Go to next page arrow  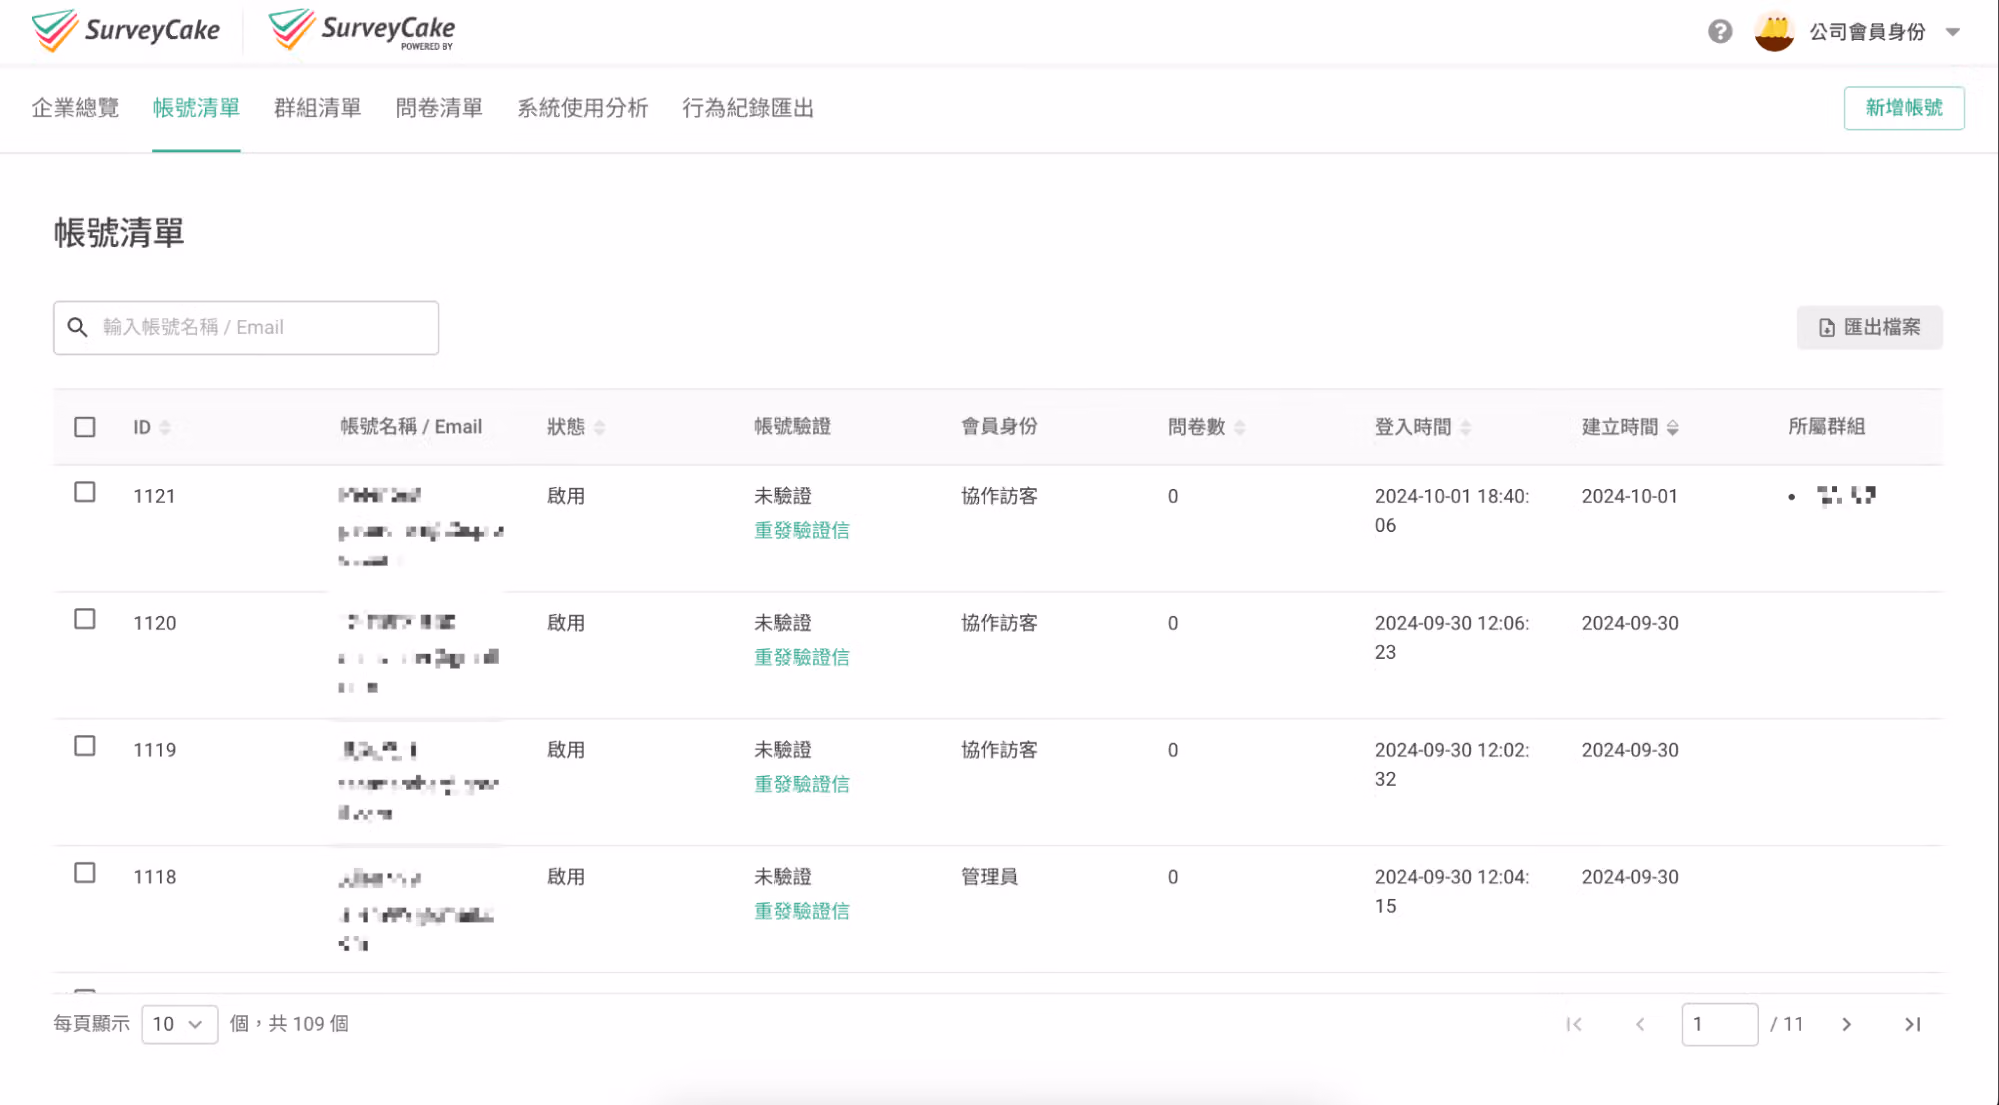tap(1846, 1024)
